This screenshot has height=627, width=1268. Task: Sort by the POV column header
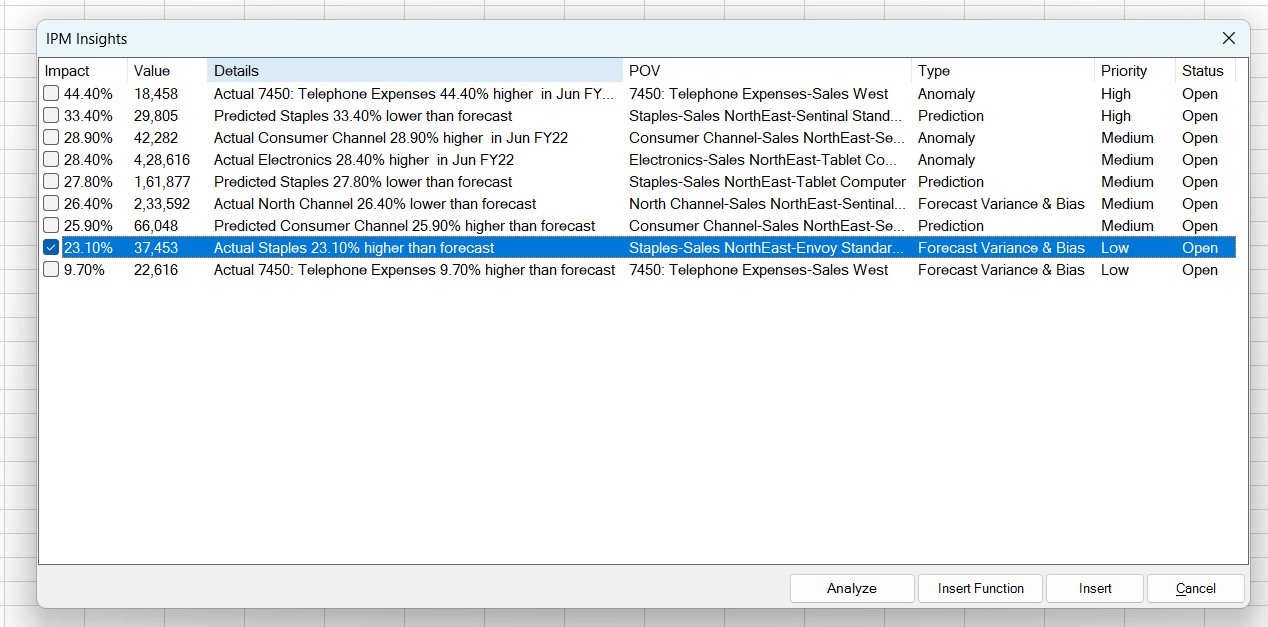pos(767,71)
